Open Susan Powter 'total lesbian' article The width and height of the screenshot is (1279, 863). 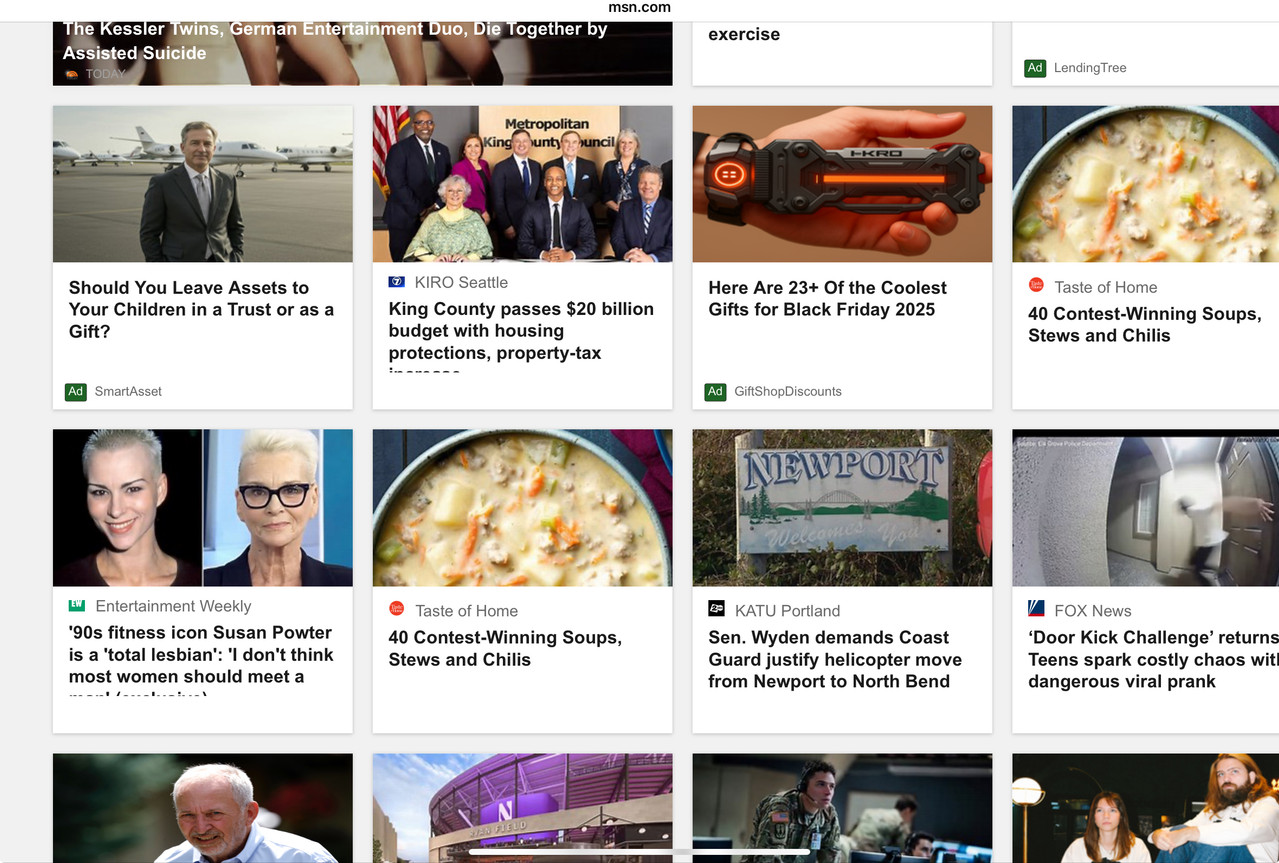(x=201, y=659)
